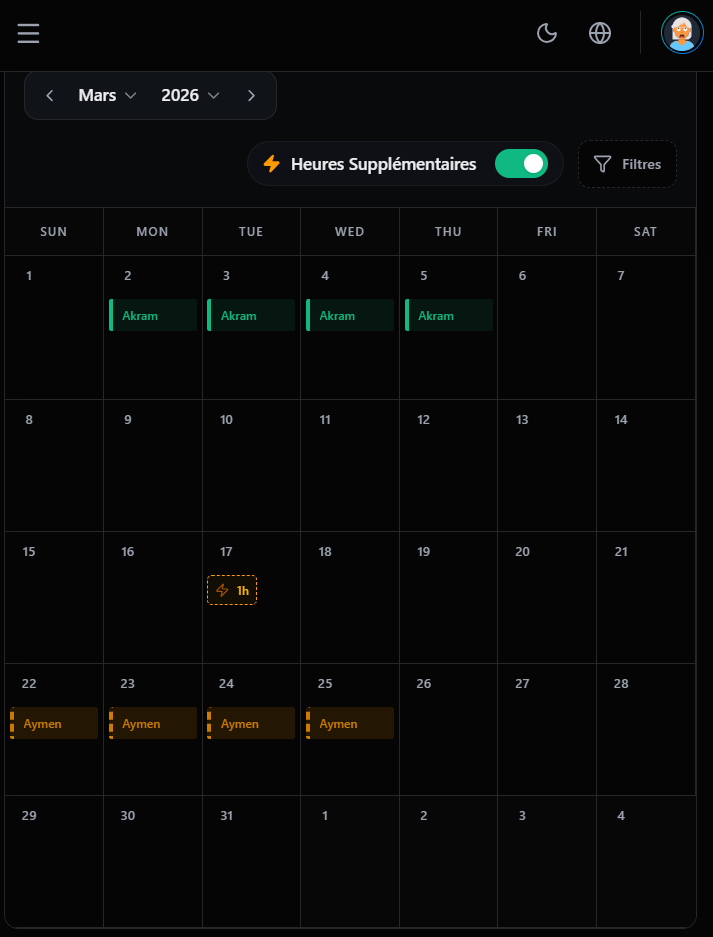
Task: Open the Filtres panel
Action: [627, 164]
